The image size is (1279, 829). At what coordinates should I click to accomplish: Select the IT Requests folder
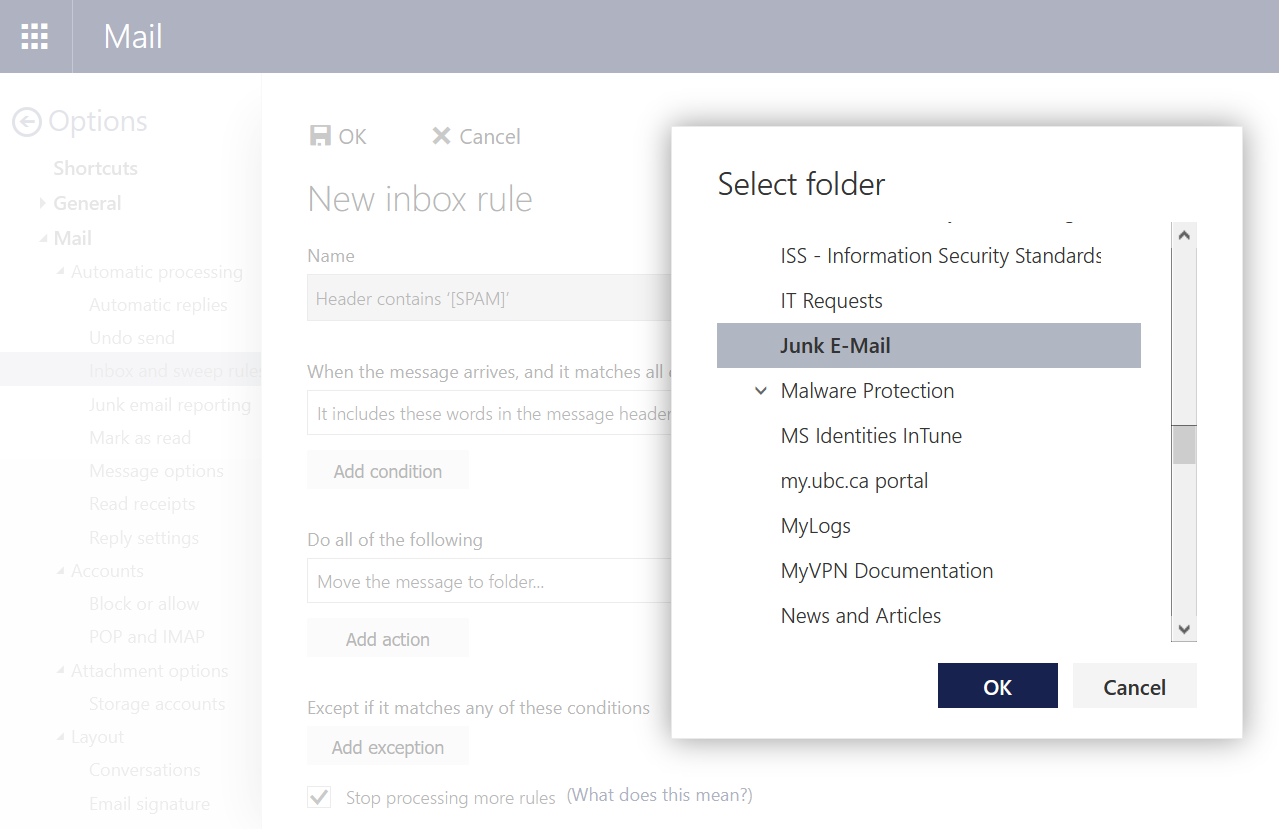click(831, 301)
